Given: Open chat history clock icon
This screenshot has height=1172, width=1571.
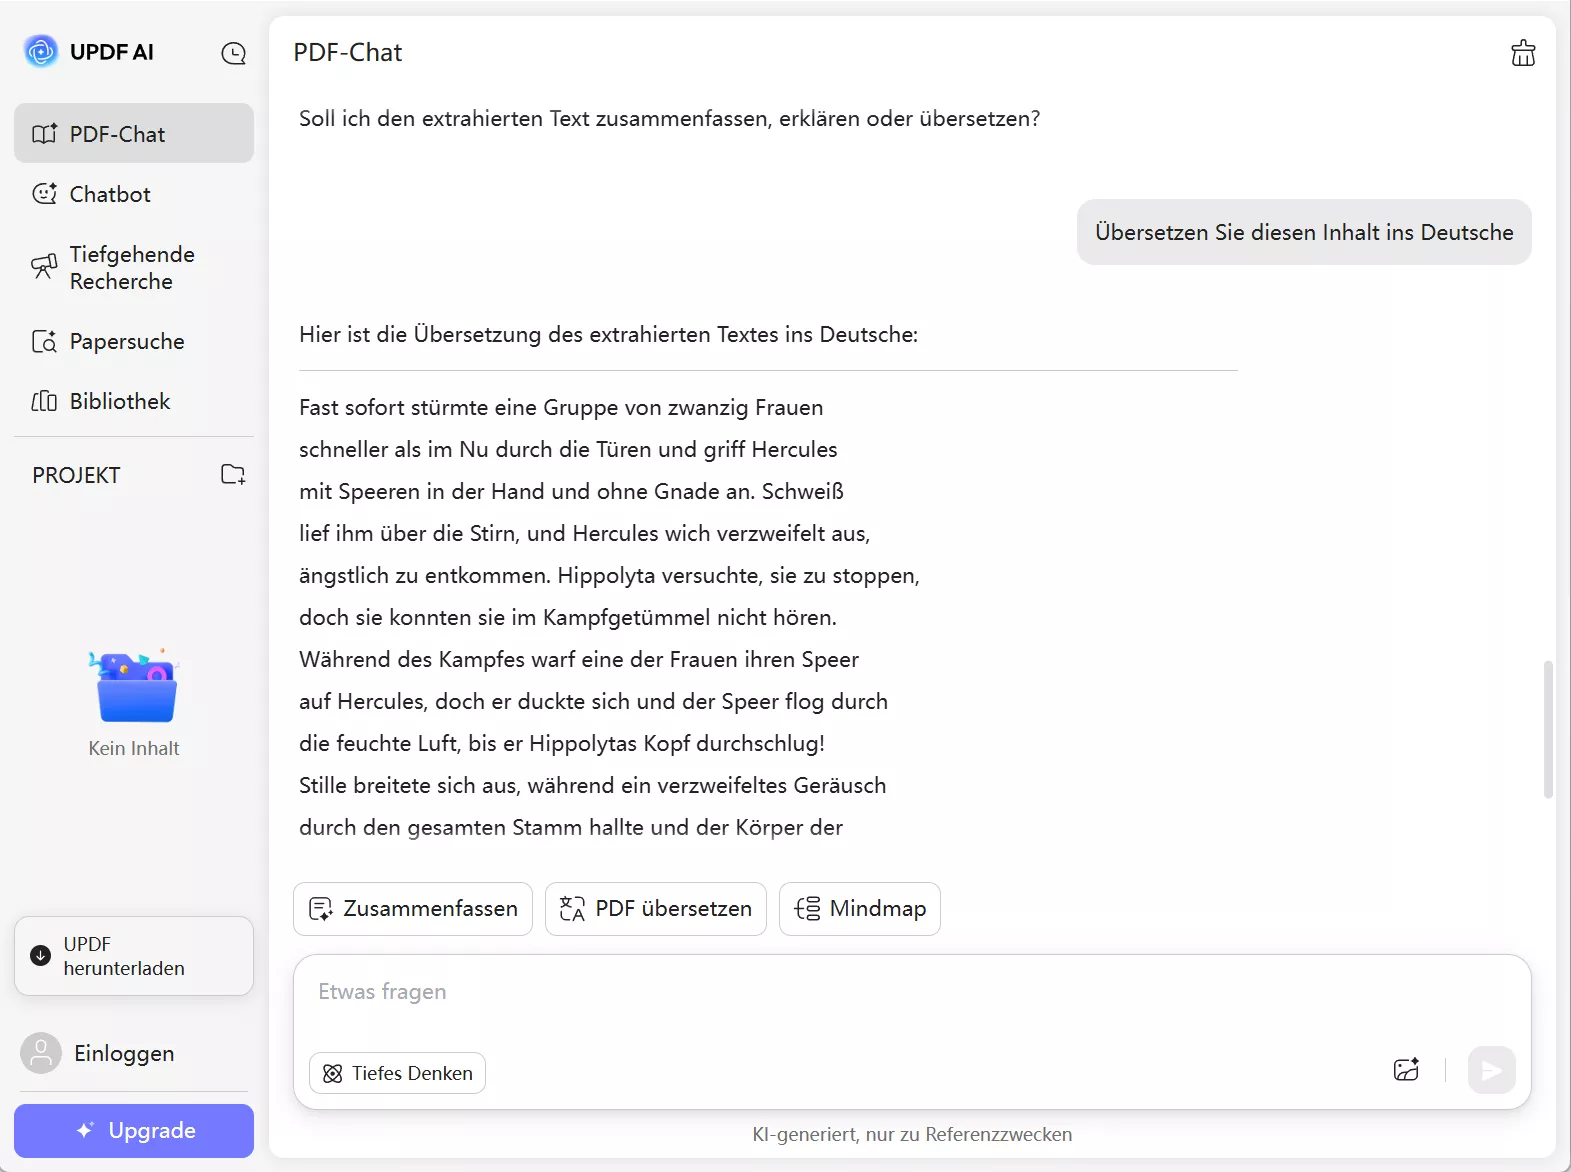Looking at the screenshot, I should click(233, 53).
